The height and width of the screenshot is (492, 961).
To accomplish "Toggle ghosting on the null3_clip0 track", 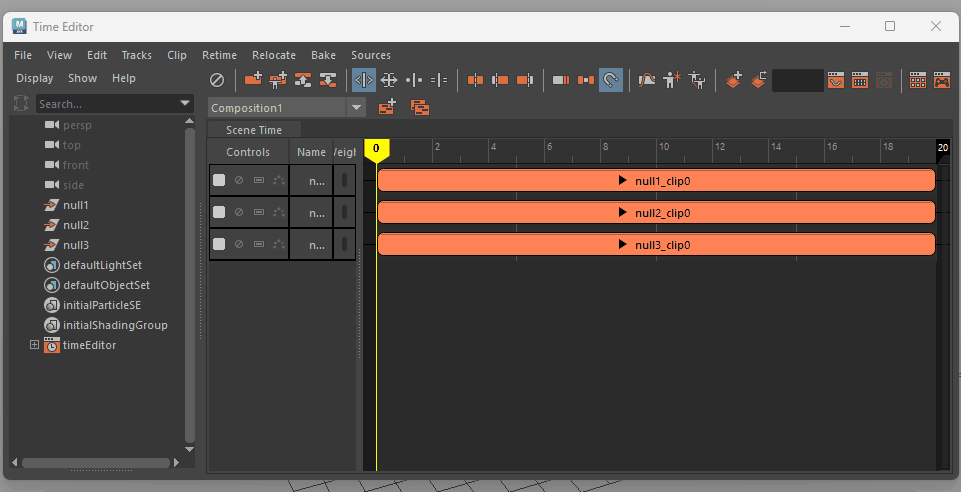I will 279,244.
